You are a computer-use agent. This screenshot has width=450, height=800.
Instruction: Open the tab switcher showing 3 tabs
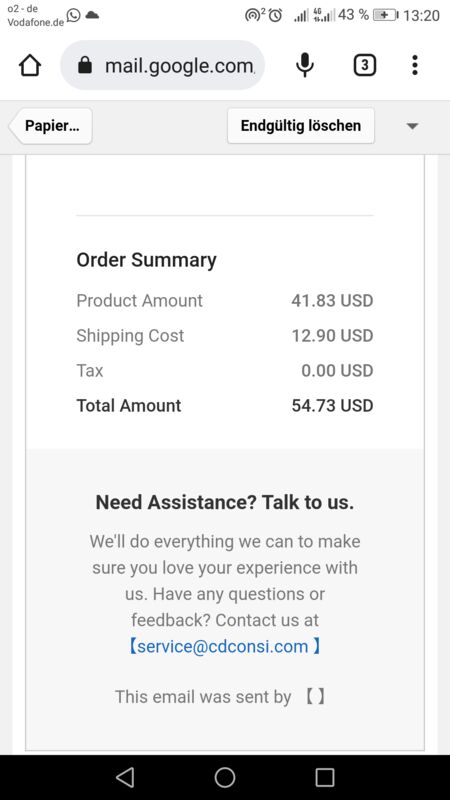click(x=364, y=65)
